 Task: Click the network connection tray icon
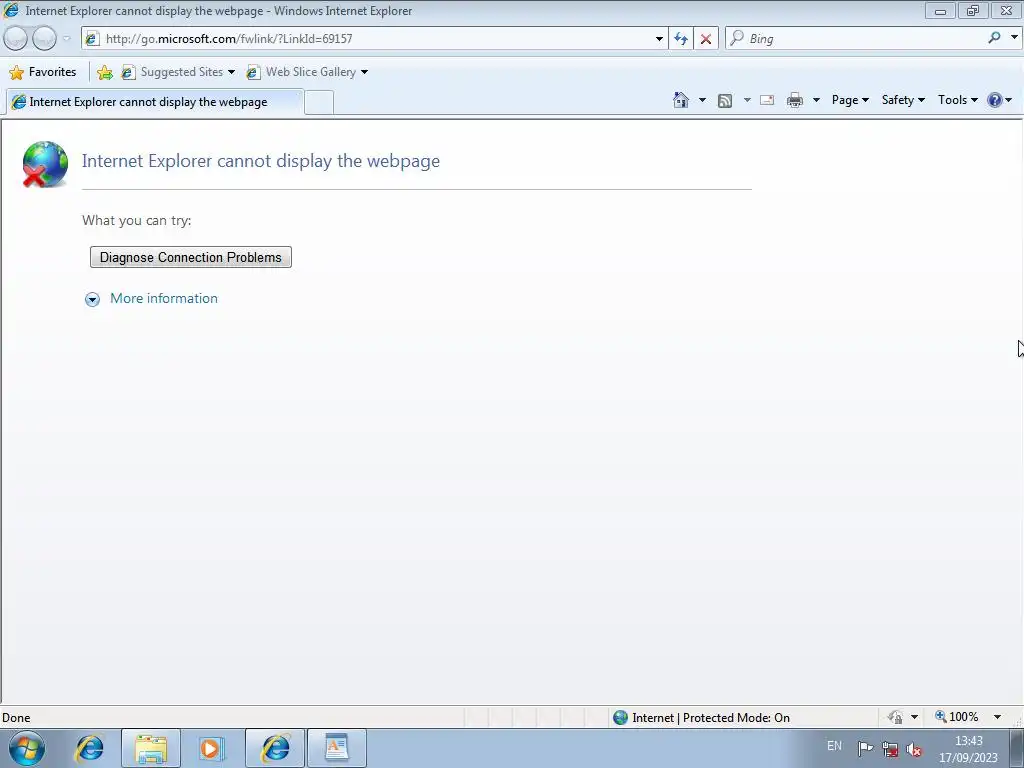(890, 748)
